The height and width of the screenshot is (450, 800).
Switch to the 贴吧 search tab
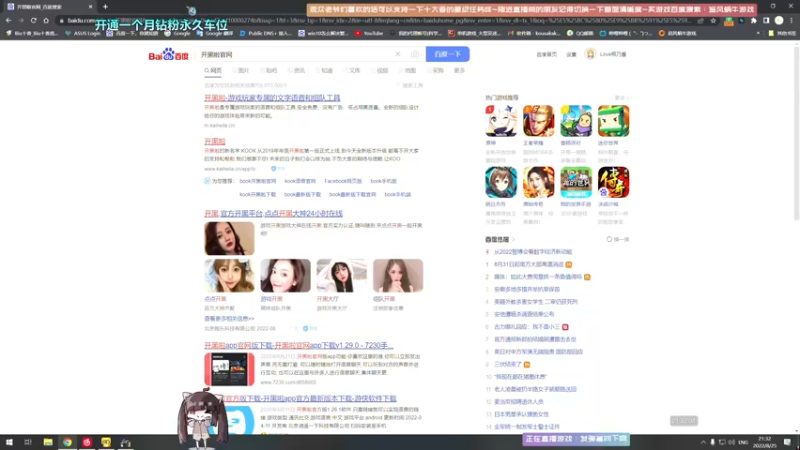pos(269,70)
